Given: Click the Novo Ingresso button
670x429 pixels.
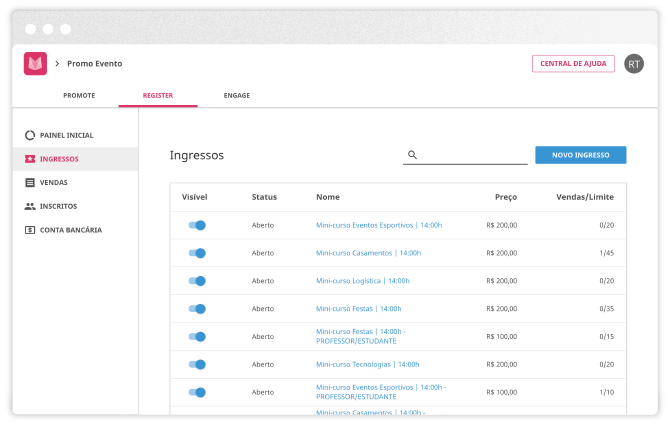Looking at the screenshot, I should click(581, 155).
